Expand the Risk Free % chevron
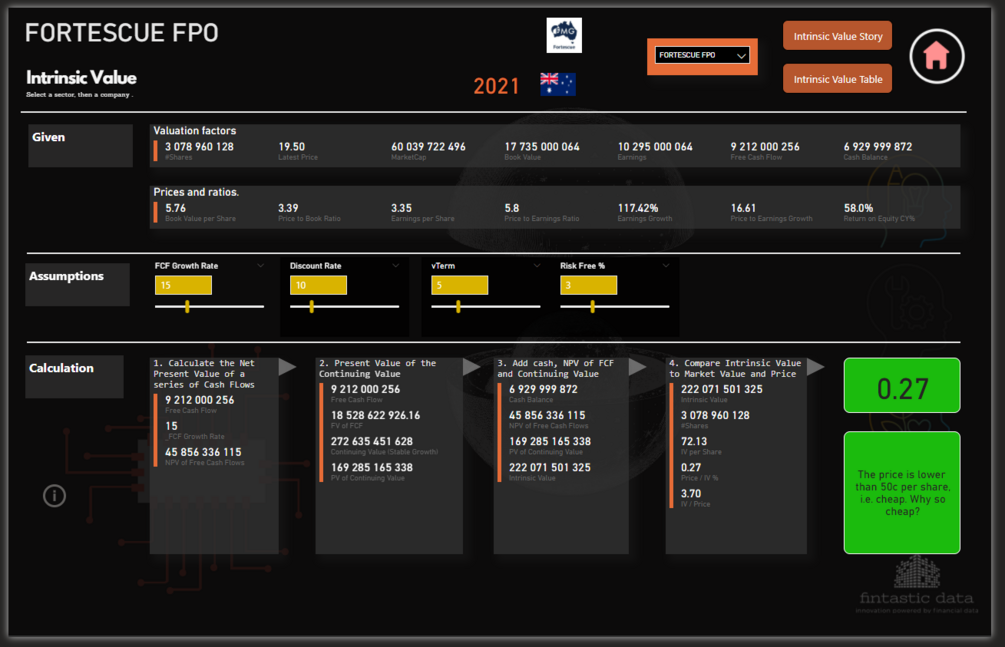The image size is (1005, 647). (x=666, y=265)
